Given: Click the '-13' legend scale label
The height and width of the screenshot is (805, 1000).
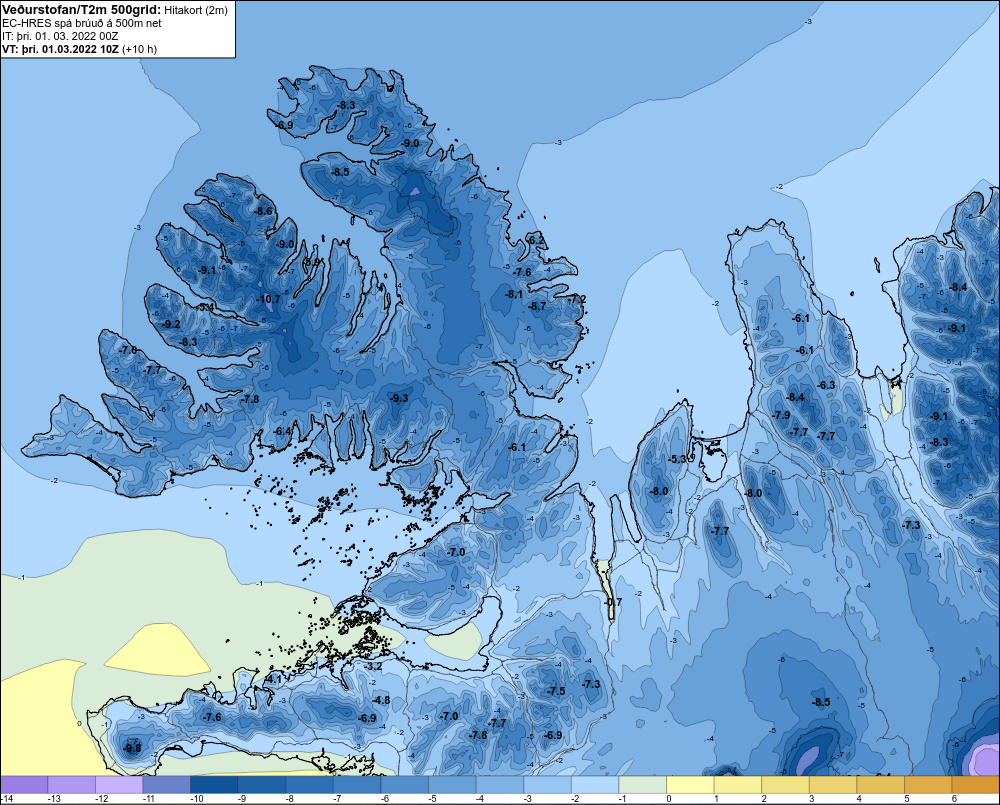Looking at the screenshot, I should (x=55, y=799).
